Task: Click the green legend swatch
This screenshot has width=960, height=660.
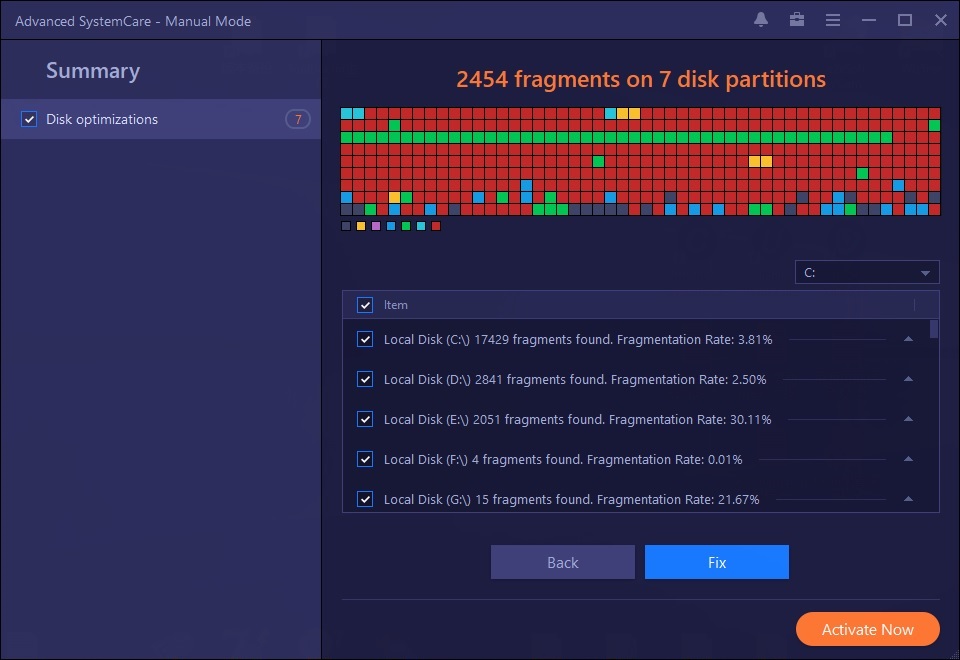Action: [x=406, y=226]
